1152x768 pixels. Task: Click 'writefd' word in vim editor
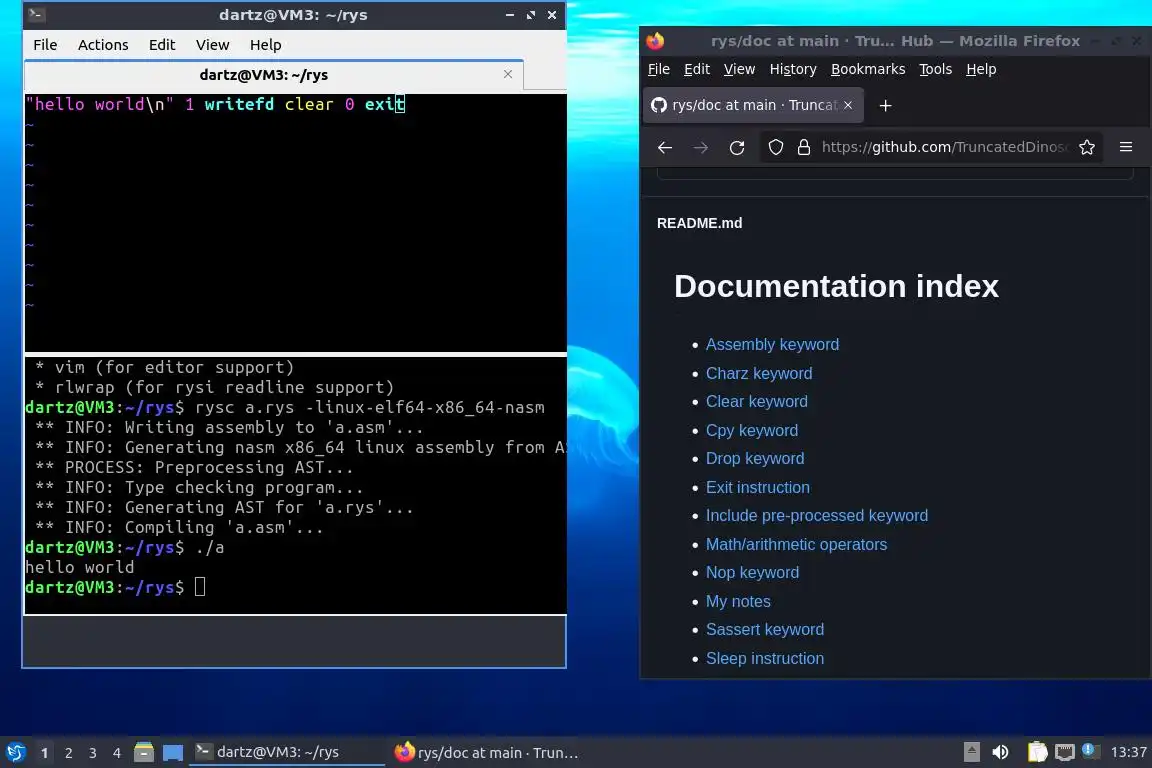click(239, 104)
